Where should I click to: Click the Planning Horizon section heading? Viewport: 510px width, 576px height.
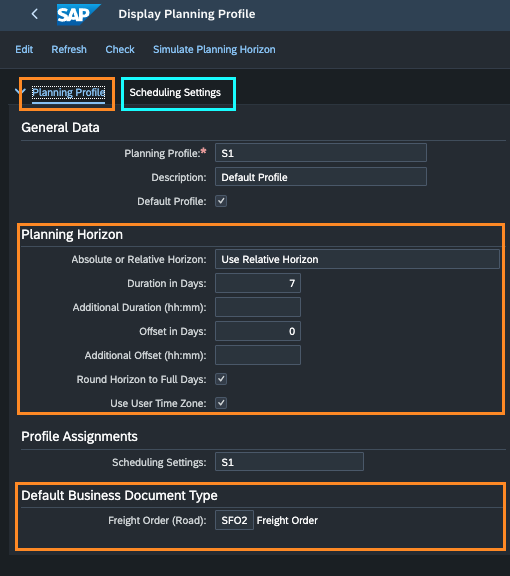coord(72,234)
